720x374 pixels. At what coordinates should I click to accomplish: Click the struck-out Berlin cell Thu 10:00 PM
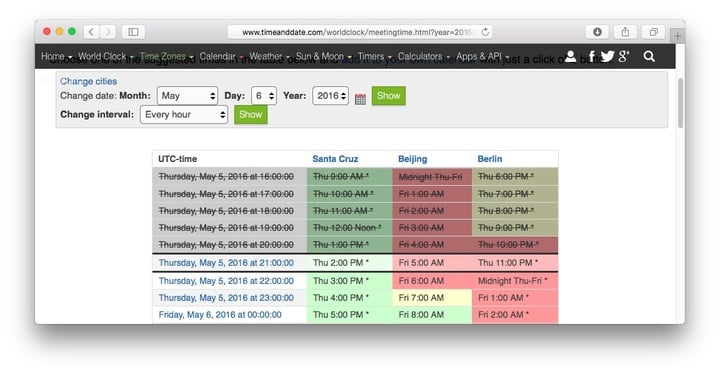click(515, 244)
